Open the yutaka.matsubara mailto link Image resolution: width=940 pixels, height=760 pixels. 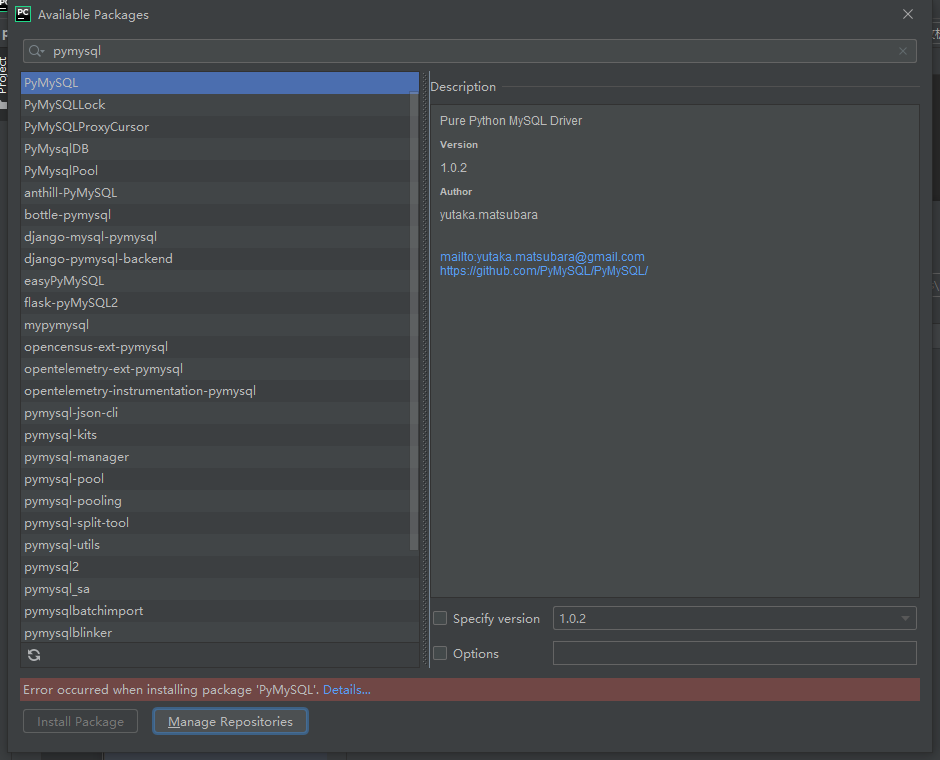click(x=542, y=257)
